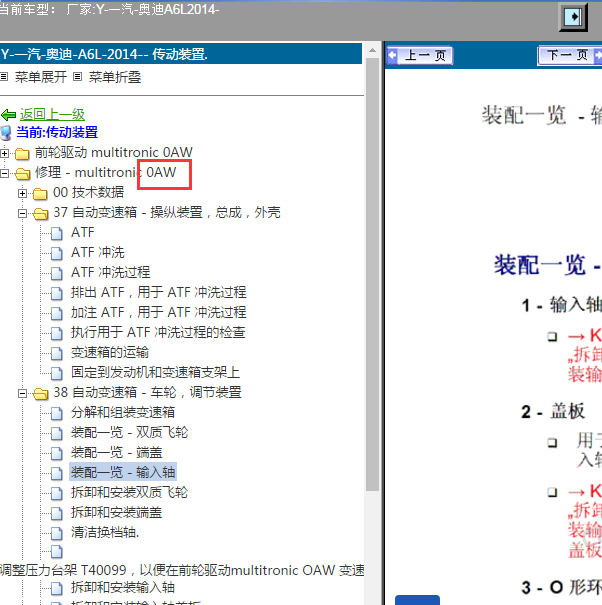Expand the 前轮驱动 multitronic 0AW folder
The height and width of the screenshot is (605, 602).
pos(5,153)
